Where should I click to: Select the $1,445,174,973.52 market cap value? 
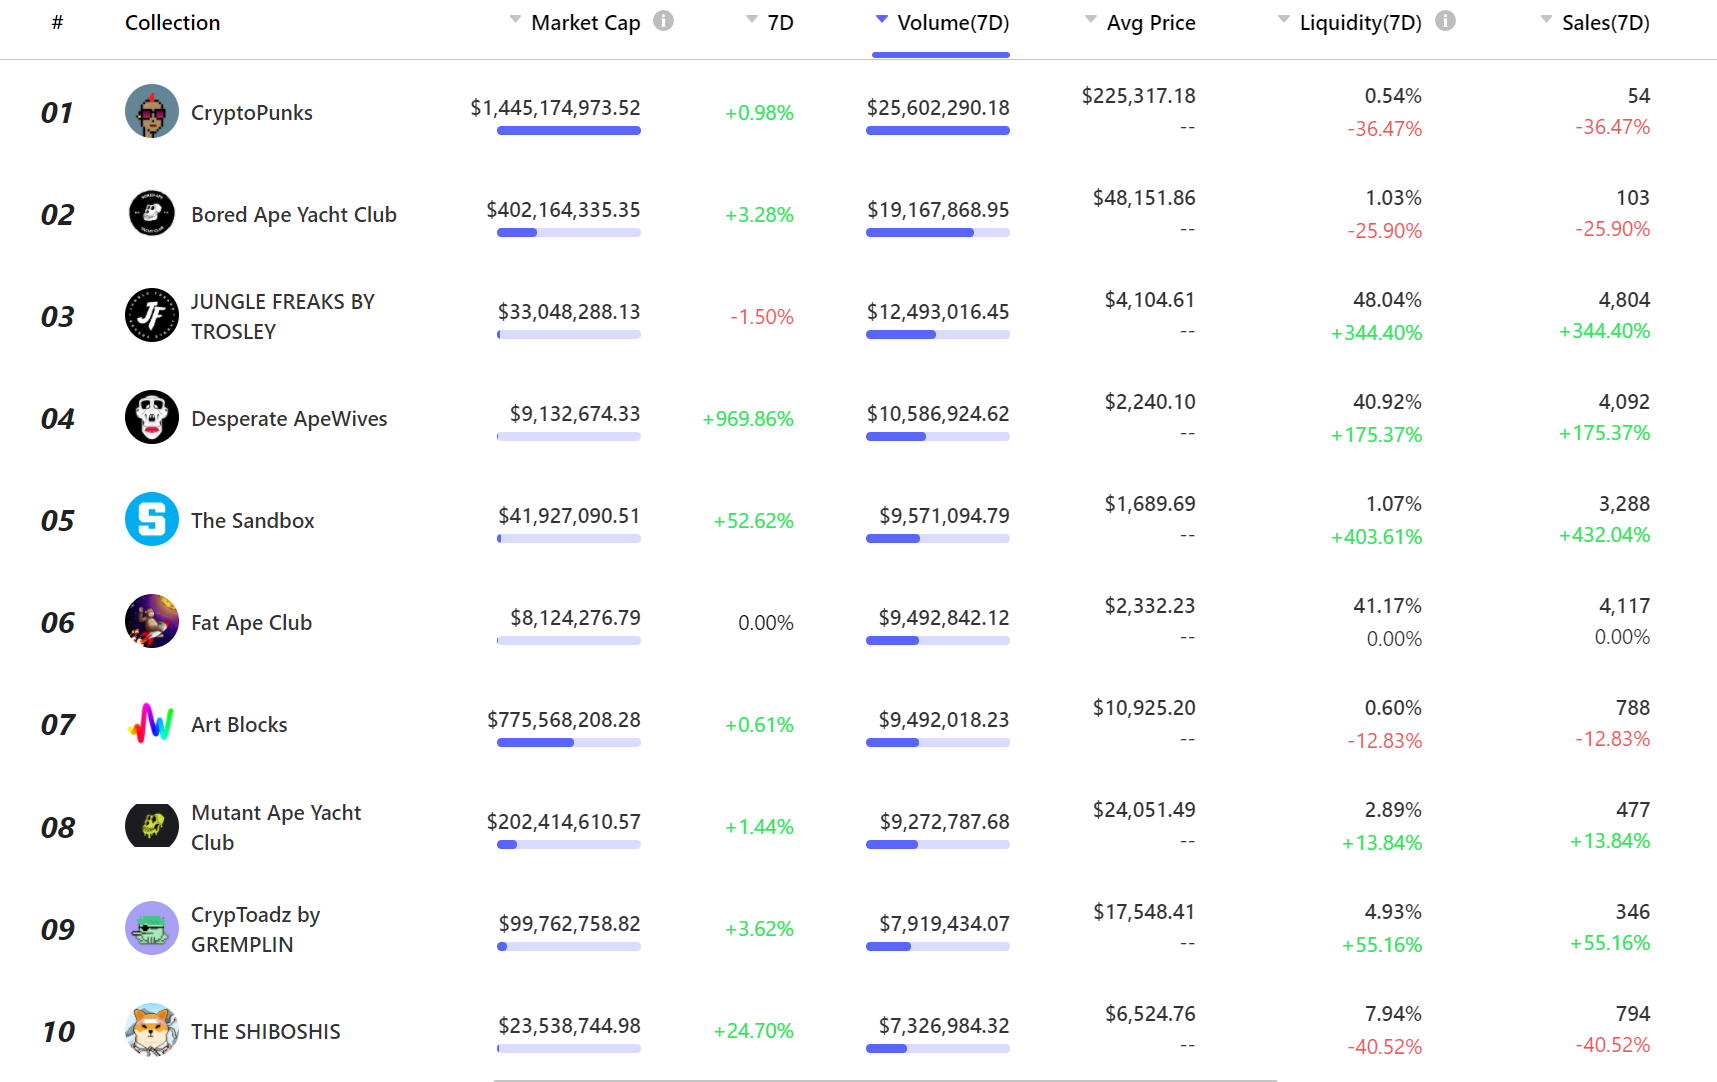click(555, 107)
